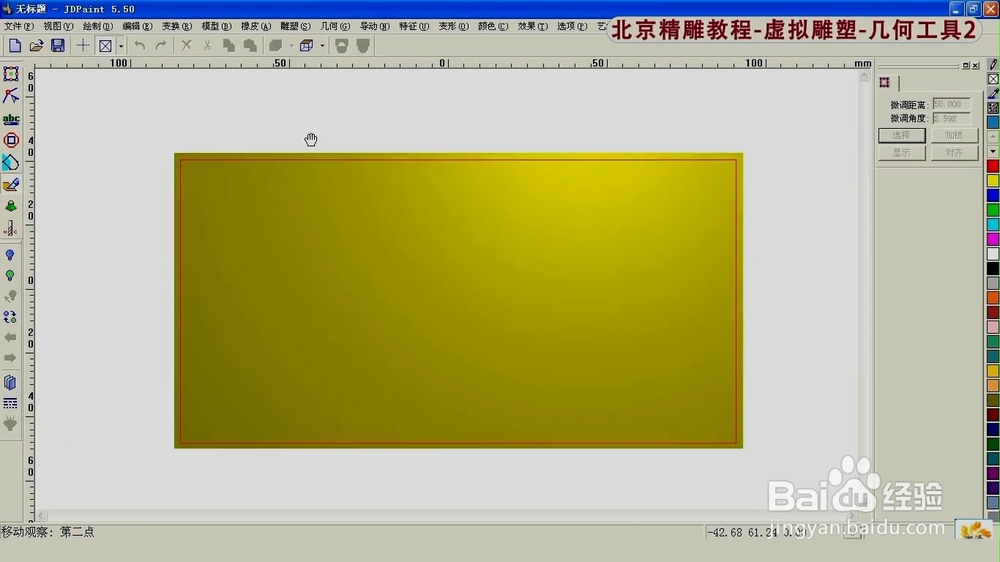Click the eyedropper icon in palette strip
The height and width of the screenshot is (562, 1000).
pyautogui.click(x=993, y=94)
